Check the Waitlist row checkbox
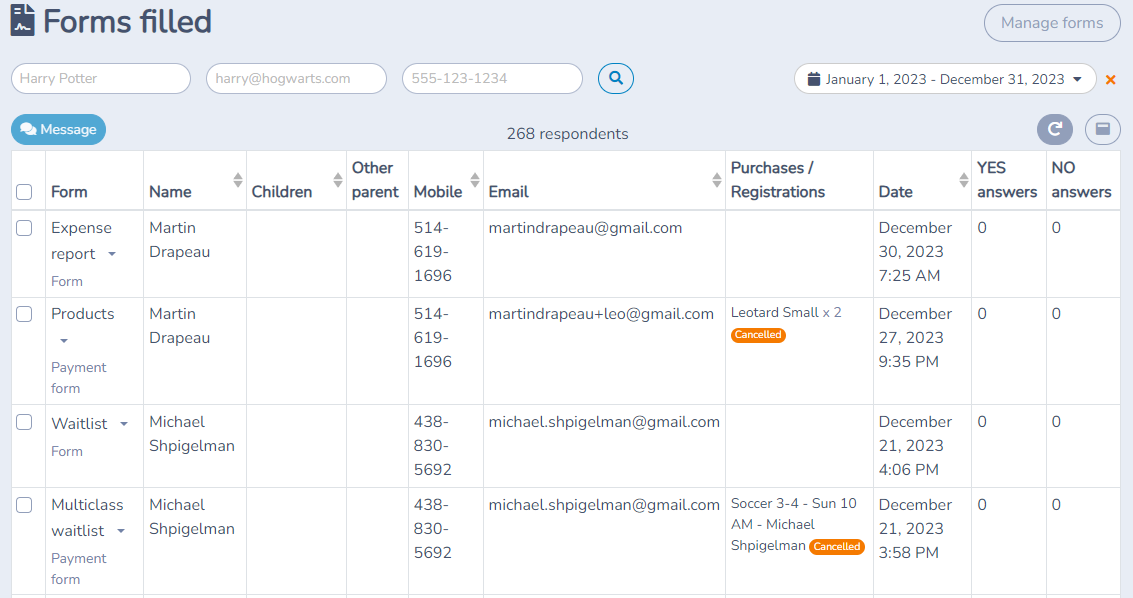Viewport: 1133px width, 598px height. [x=24, y=422]
